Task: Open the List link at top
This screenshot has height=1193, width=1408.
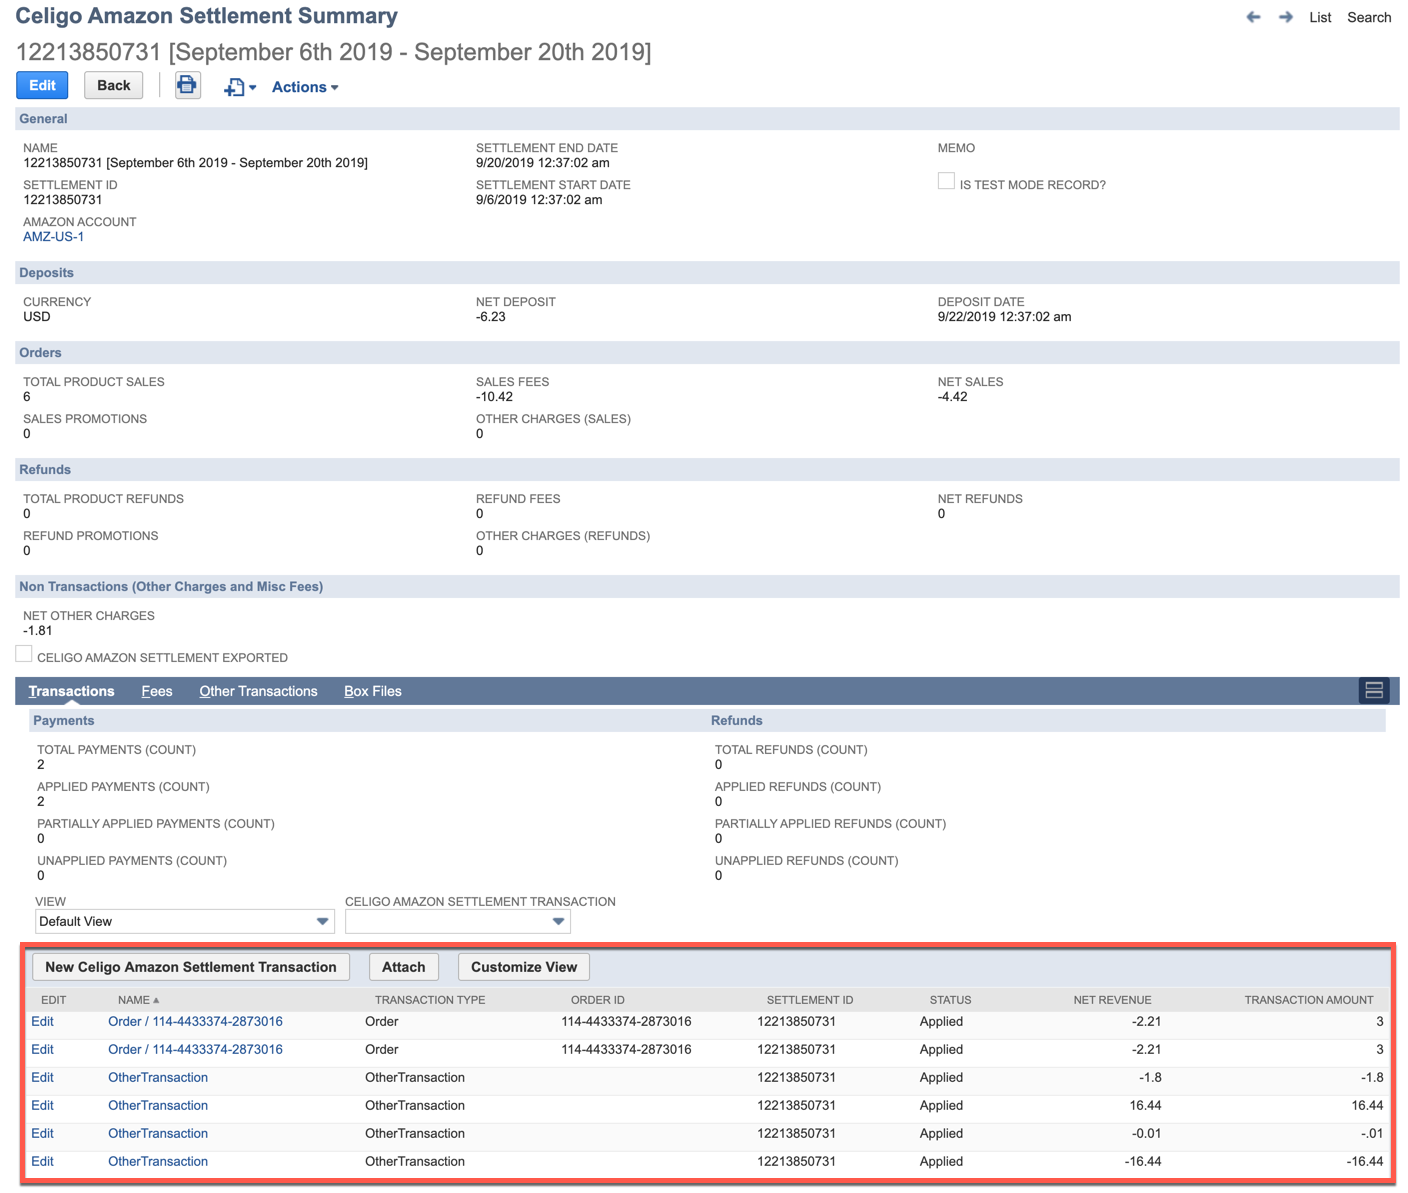Action: click(1320, 17)
